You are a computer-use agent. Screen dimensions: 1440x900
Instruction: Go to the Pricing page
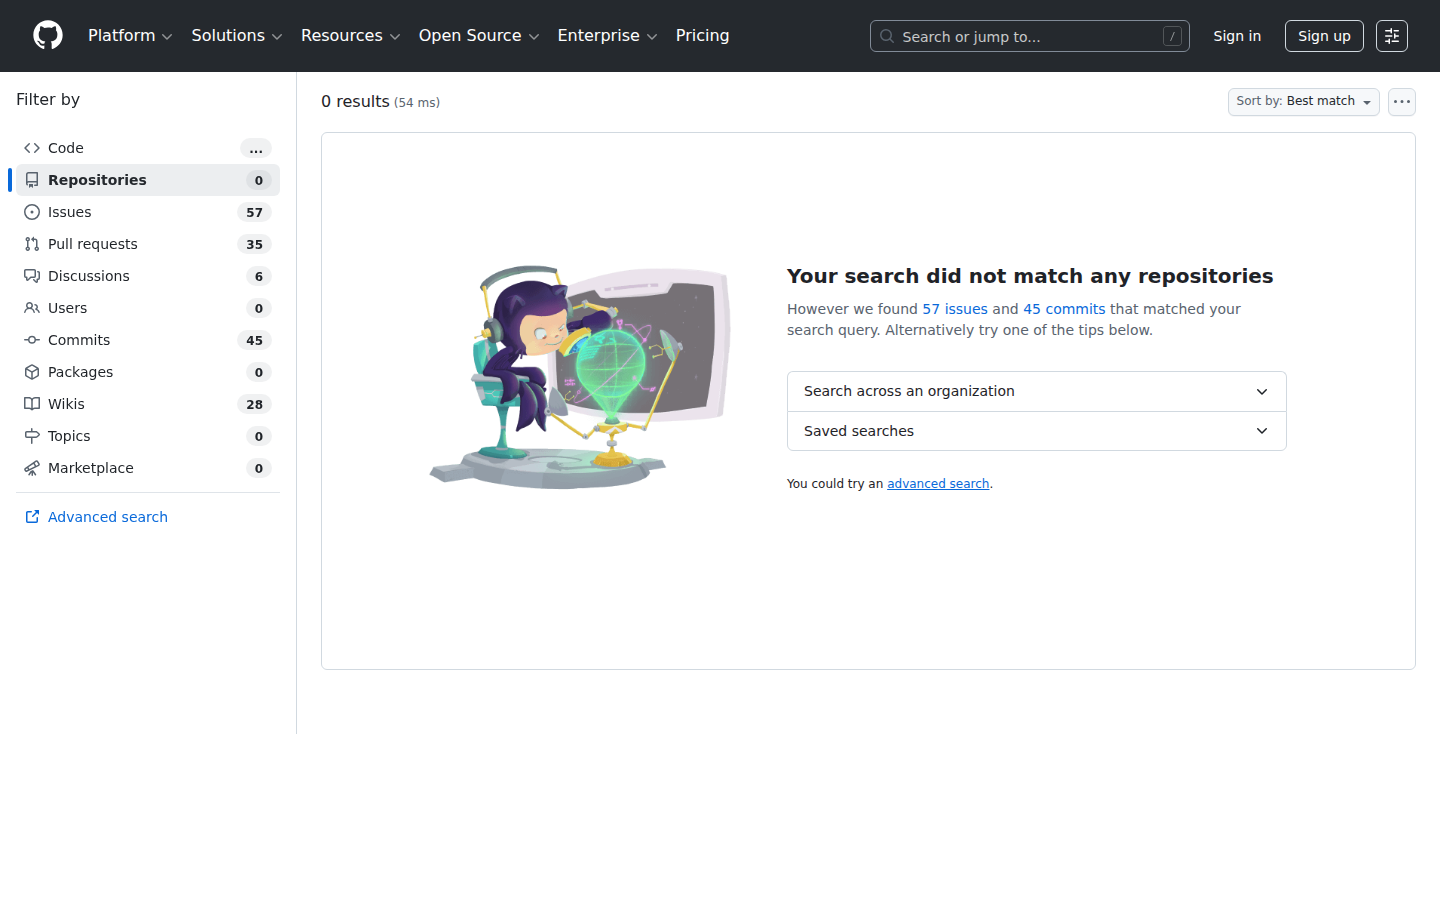[x=702, y=36]
